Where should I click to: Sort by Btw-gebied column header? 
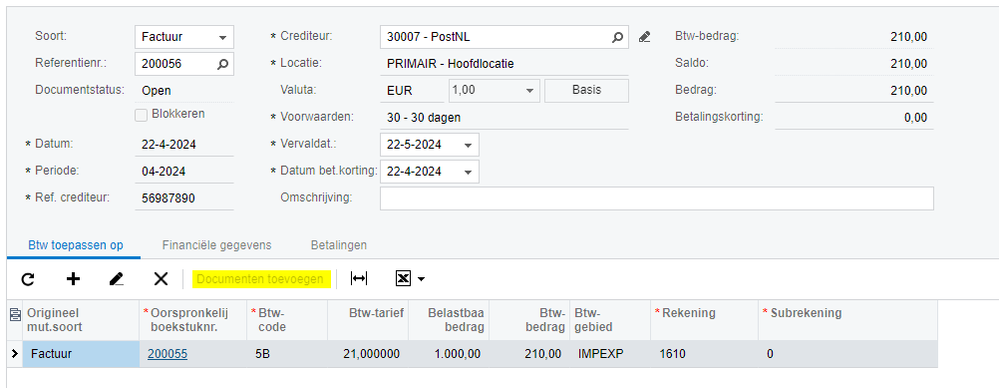(610, 320)
